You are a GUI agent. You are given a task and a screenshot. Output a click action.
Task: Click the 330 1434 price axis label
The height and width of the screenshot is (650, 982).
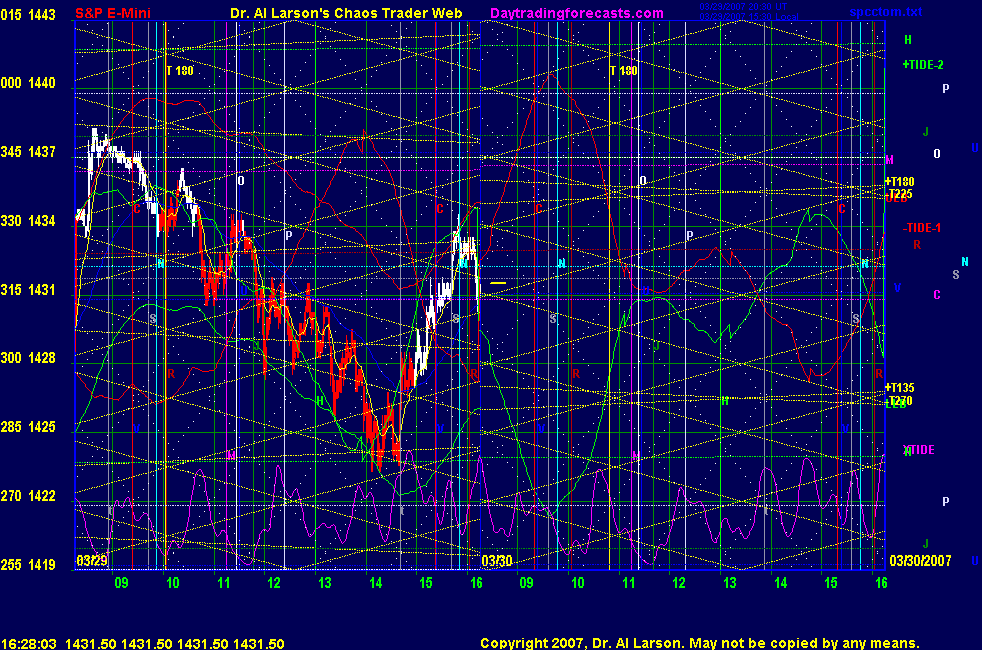tap(28, 220)
